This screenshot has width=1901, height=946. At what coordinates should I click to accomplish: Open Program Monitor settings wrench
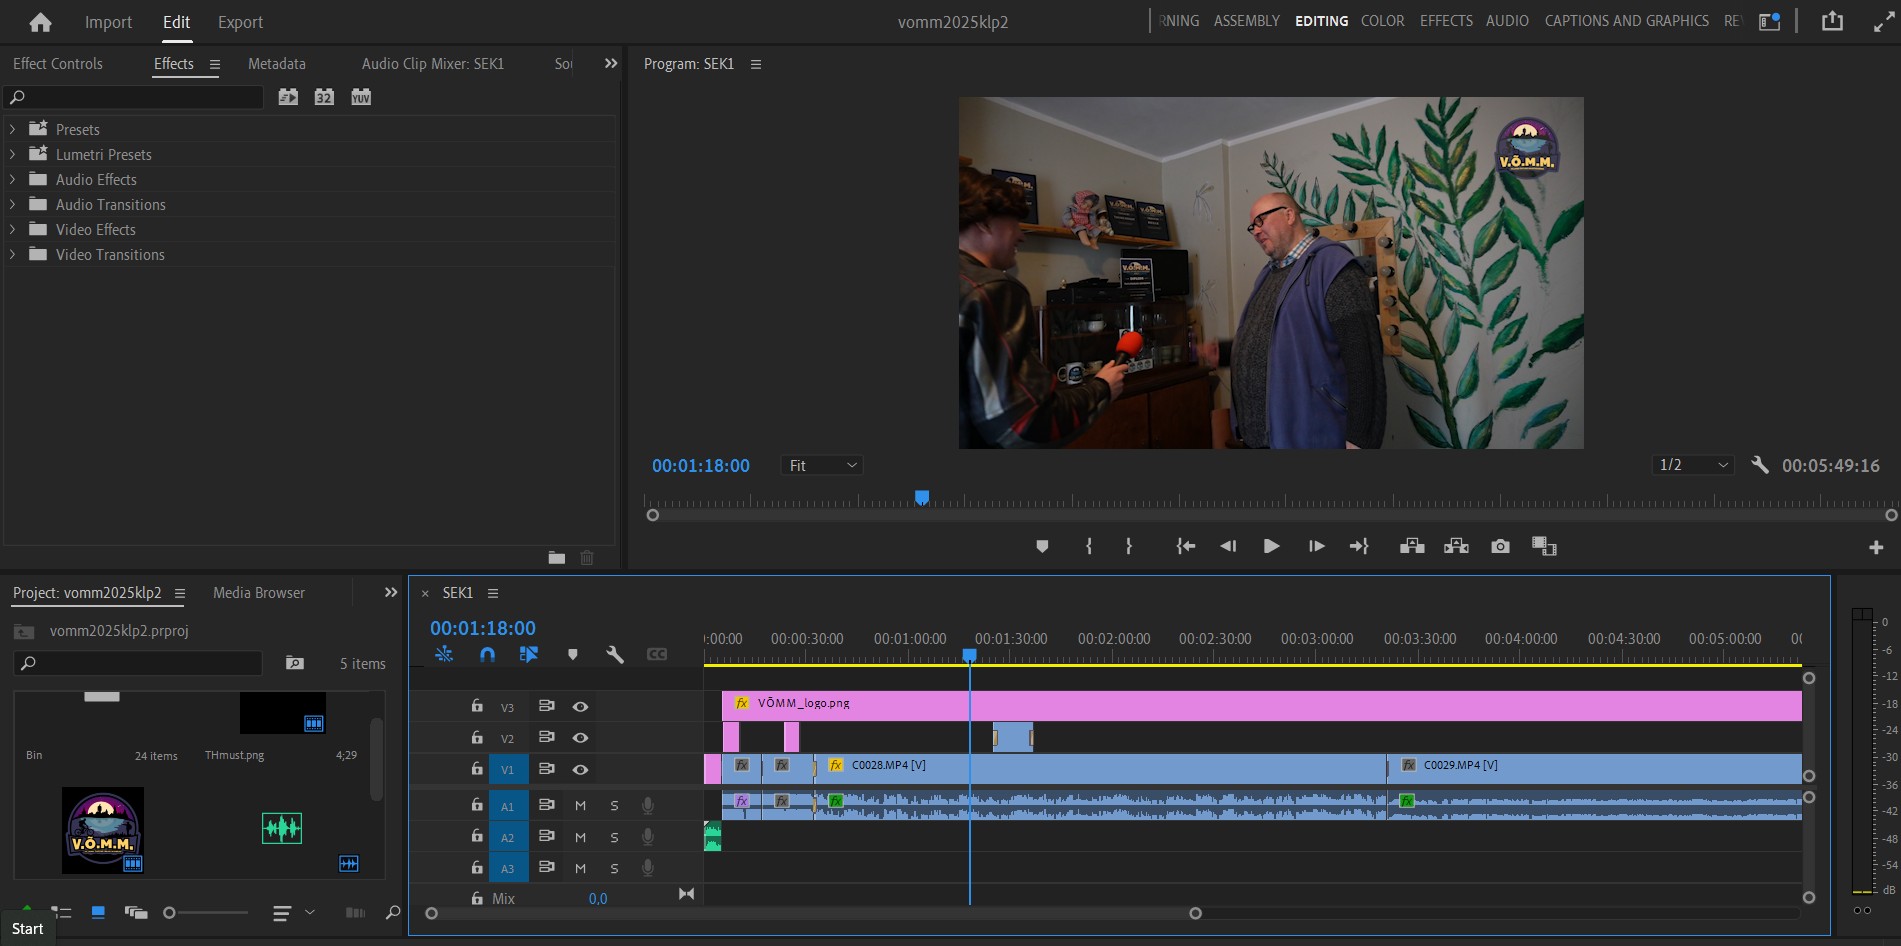click(x=1760, y=465)
